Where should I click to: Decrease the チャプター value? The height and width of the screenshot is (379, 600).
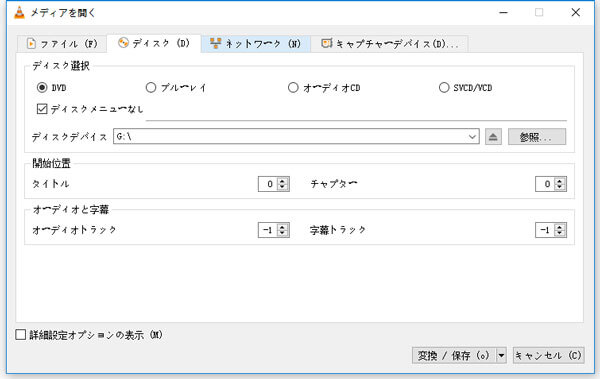click(x=560, y=187)
